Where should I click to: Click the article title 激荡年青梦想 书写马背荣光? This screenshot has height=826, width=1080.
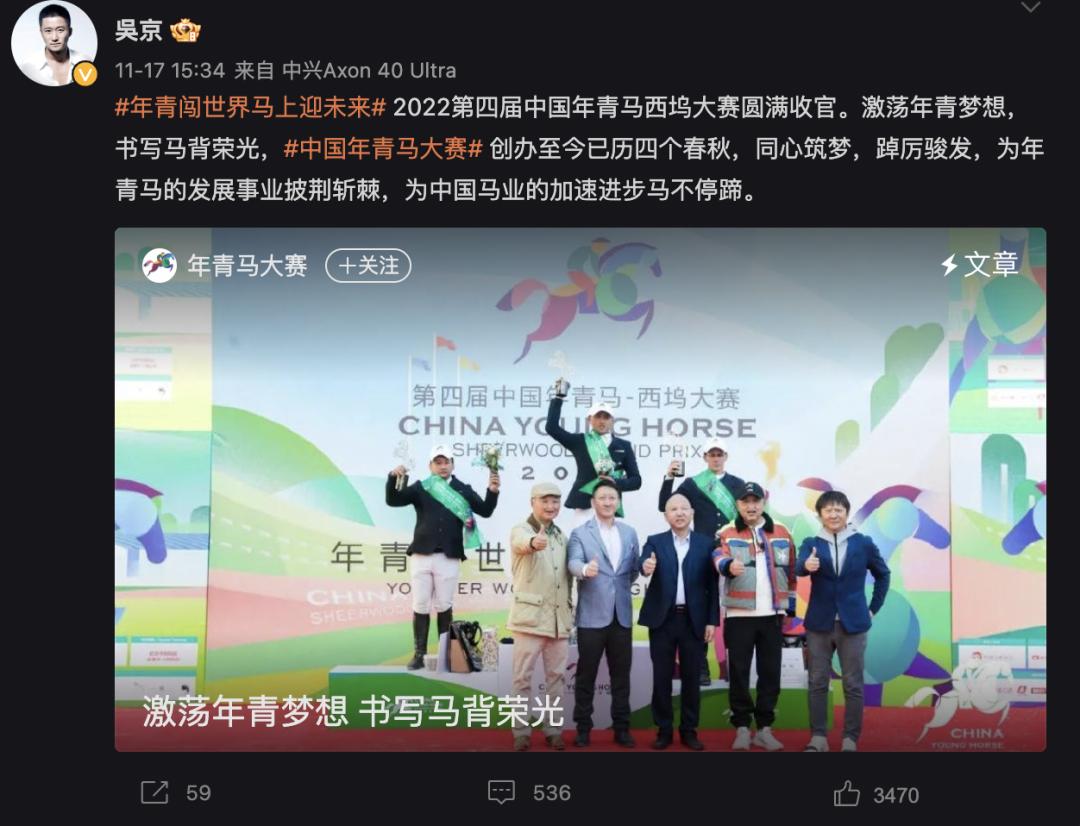tap(353, 710)
